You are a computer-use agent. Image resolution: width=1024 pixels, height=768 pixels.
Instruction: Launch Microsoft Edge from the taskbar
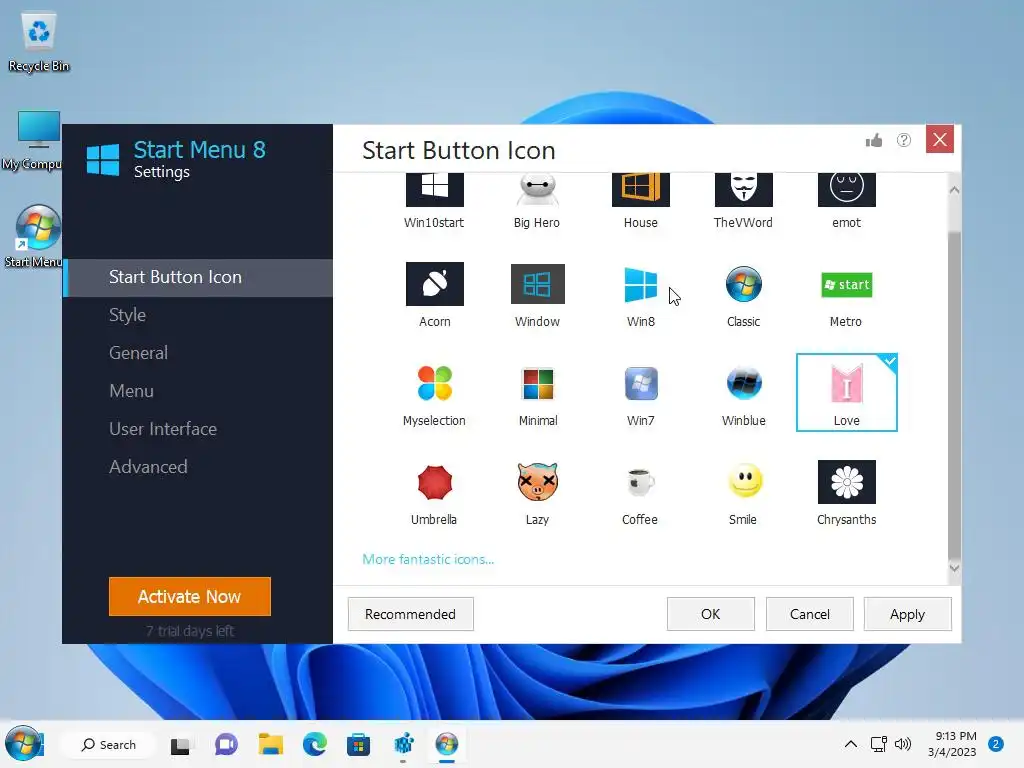click(x=315, y=744)
